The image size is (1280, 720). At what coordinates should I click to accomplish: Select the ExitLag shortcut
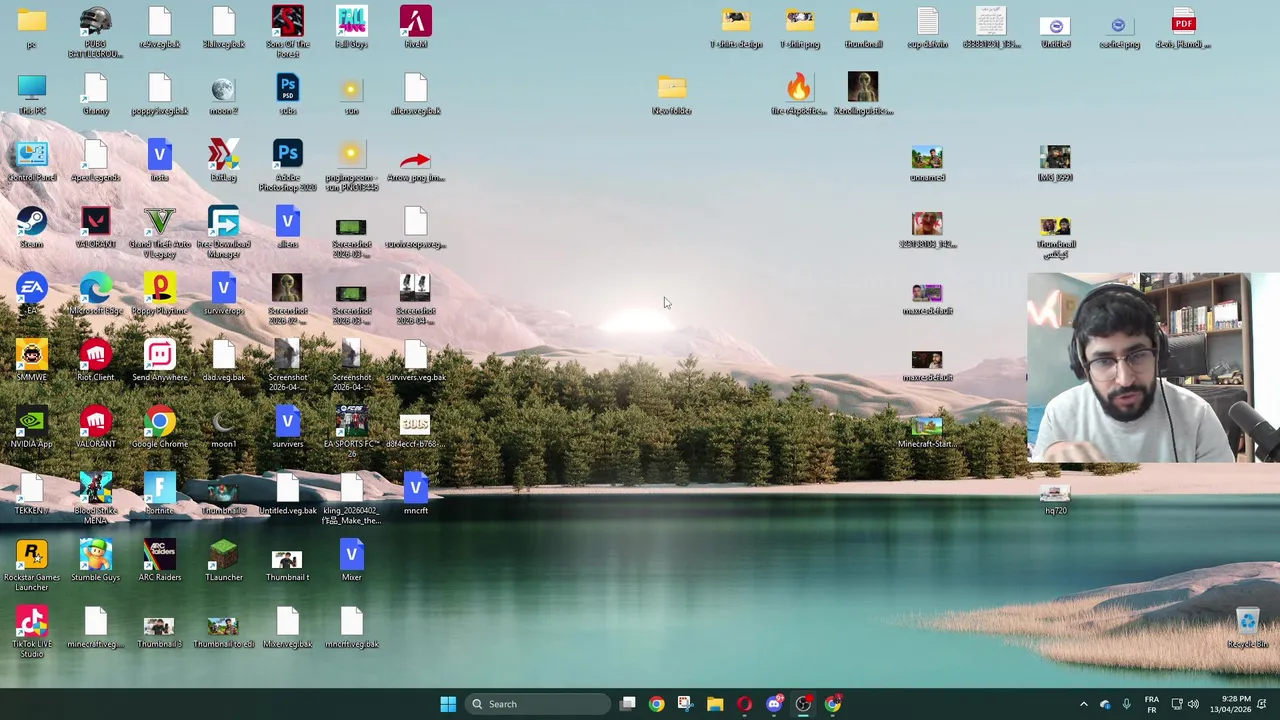coord(223,161)
